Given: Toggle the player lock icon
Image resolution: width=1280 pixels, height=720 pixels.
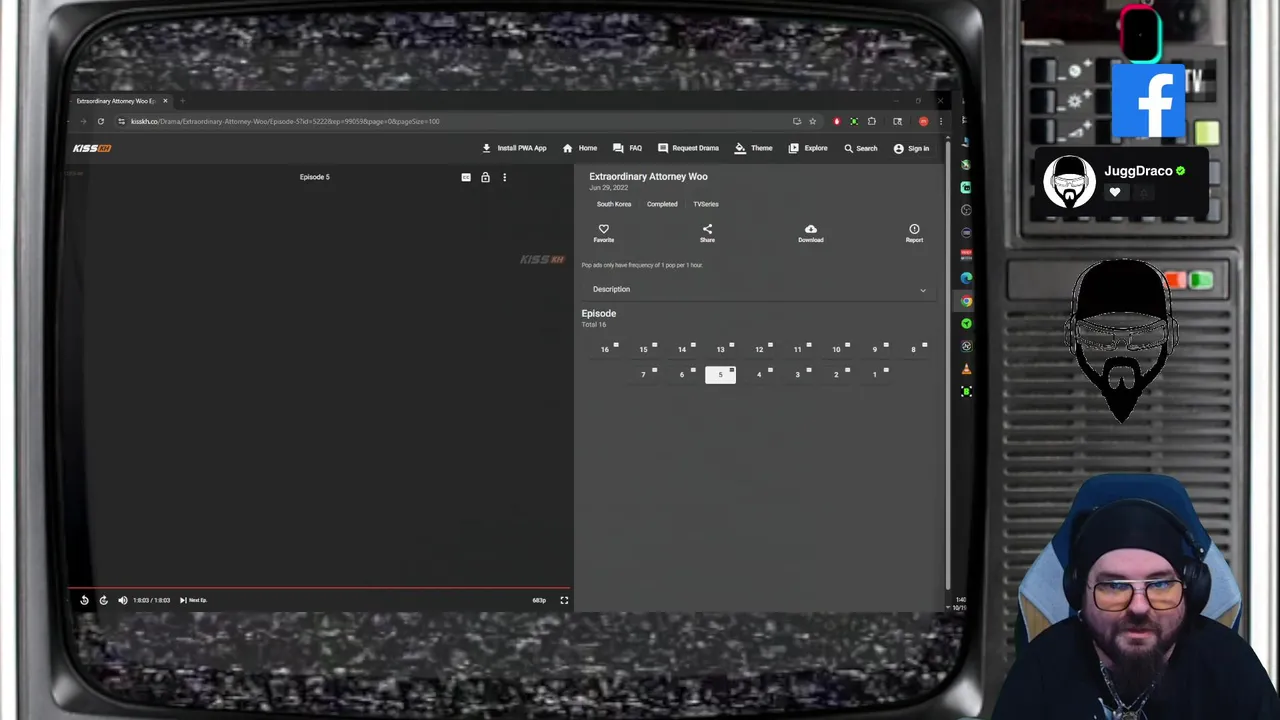Looking at the screenshot, I should coord(485,177).
